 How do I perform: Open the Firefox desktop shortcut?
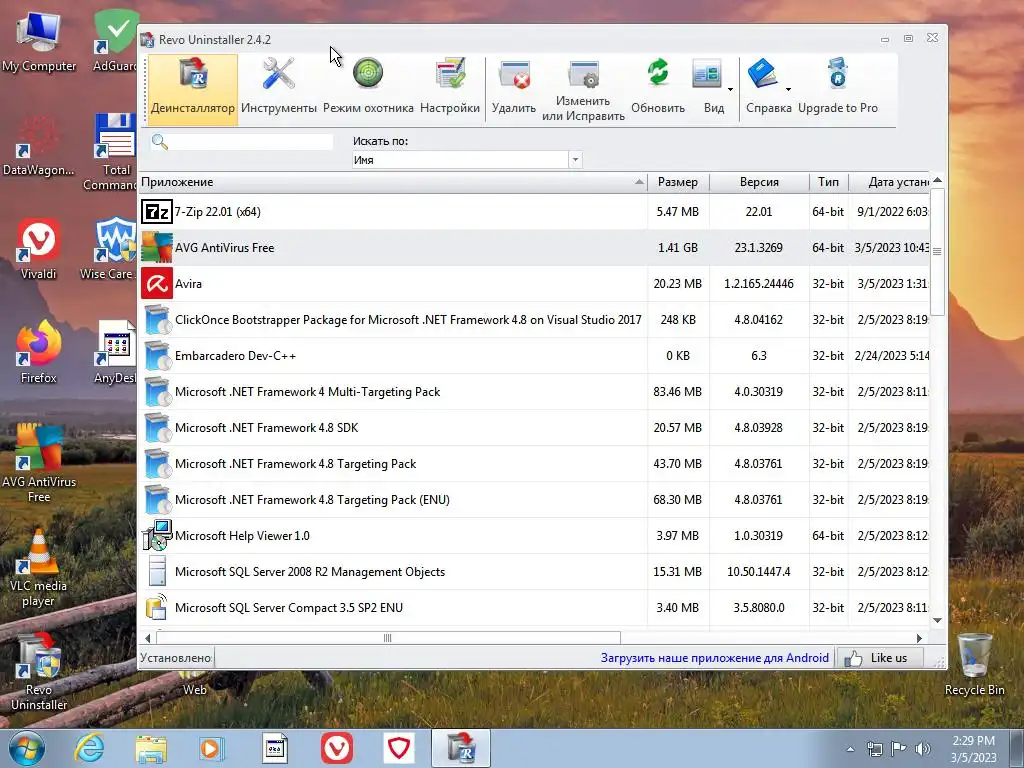point(39,353)
